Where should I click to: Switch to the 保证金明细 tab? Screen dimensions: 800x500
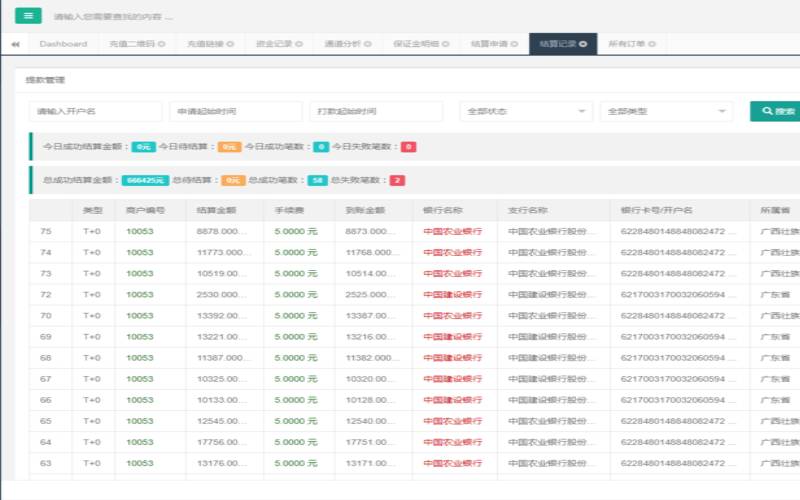416,44
